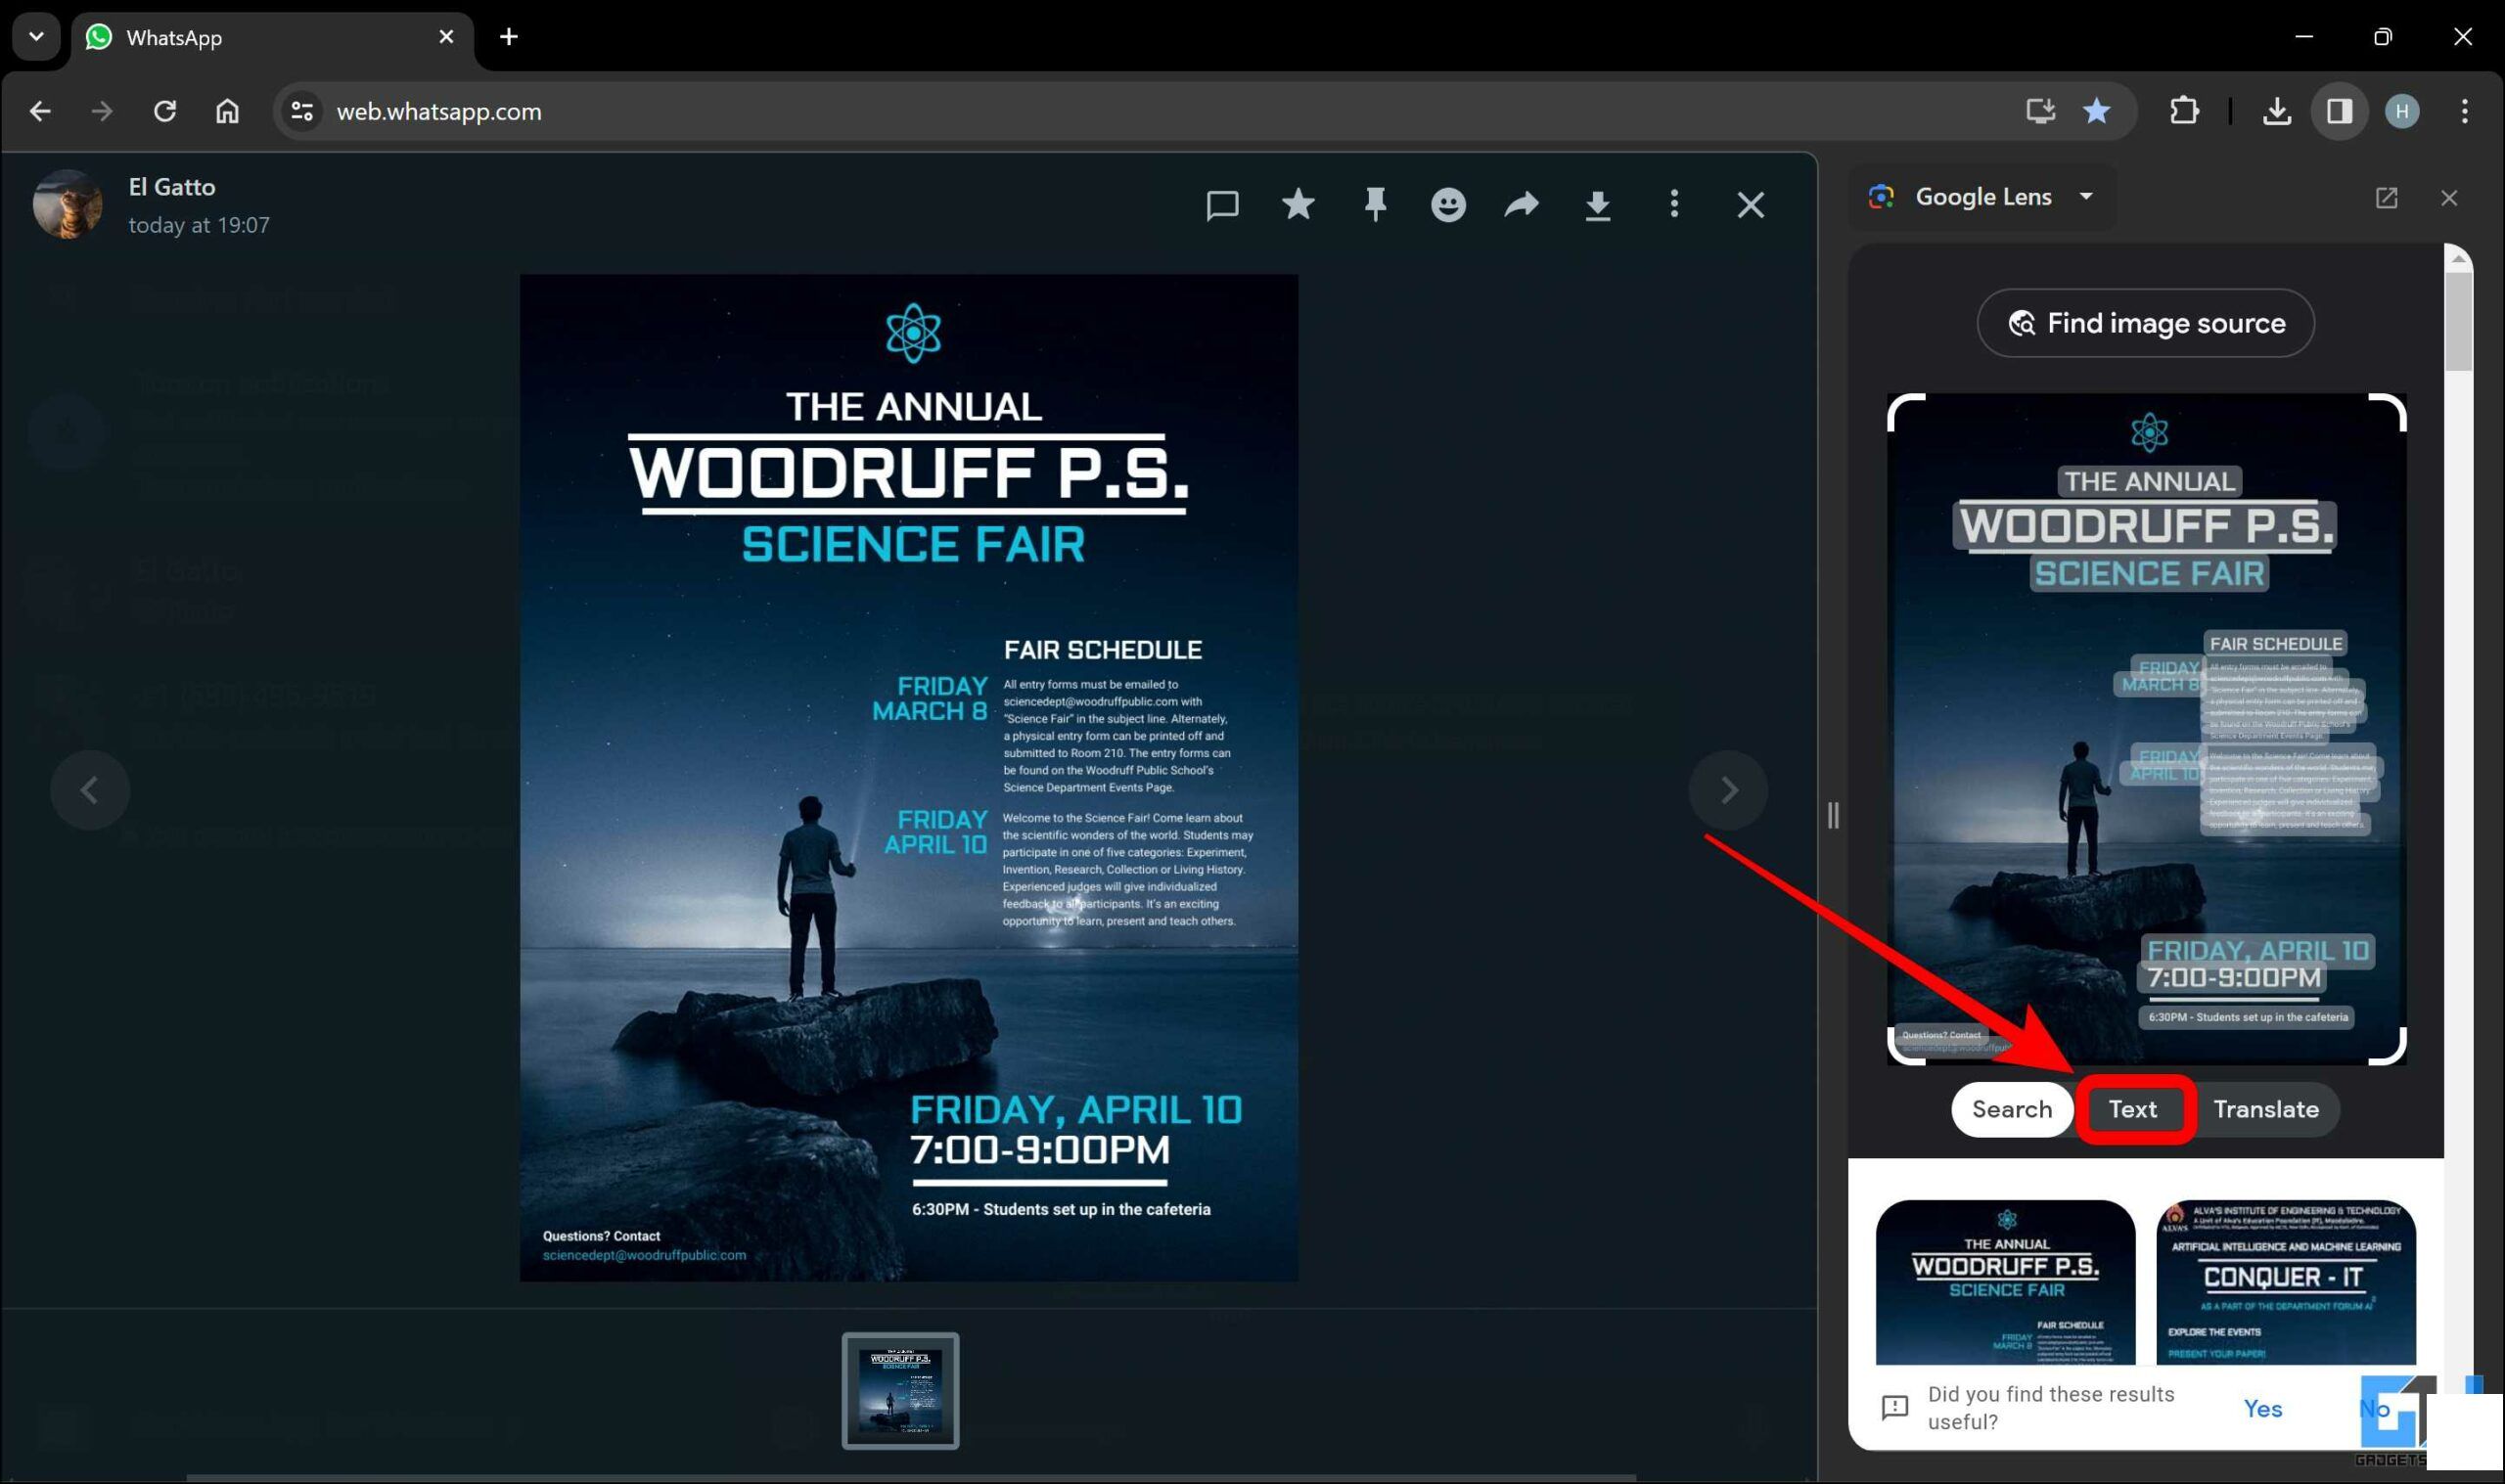Click the WhatsApp download image icon
Viewport: 2505px width, 1484px height.
[x=1601, y=204]
